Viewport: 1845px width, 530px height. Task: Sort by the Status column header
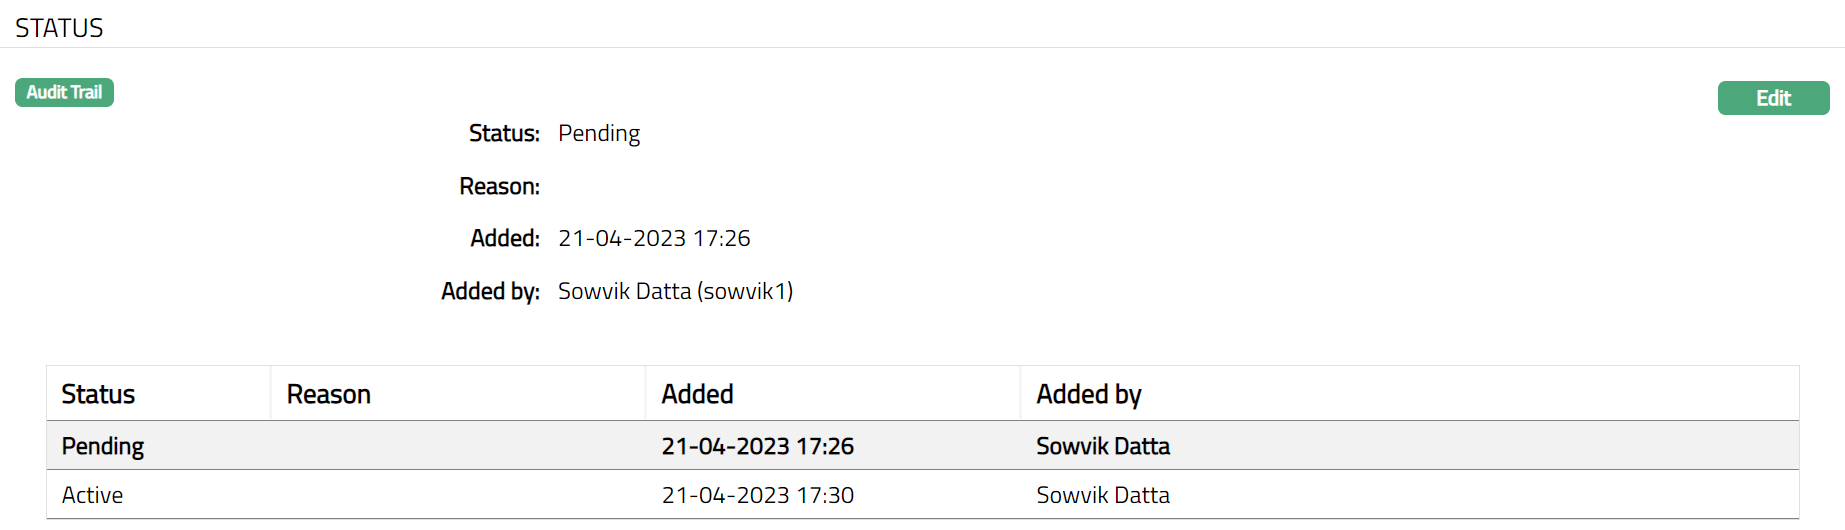tap(98, 395)
